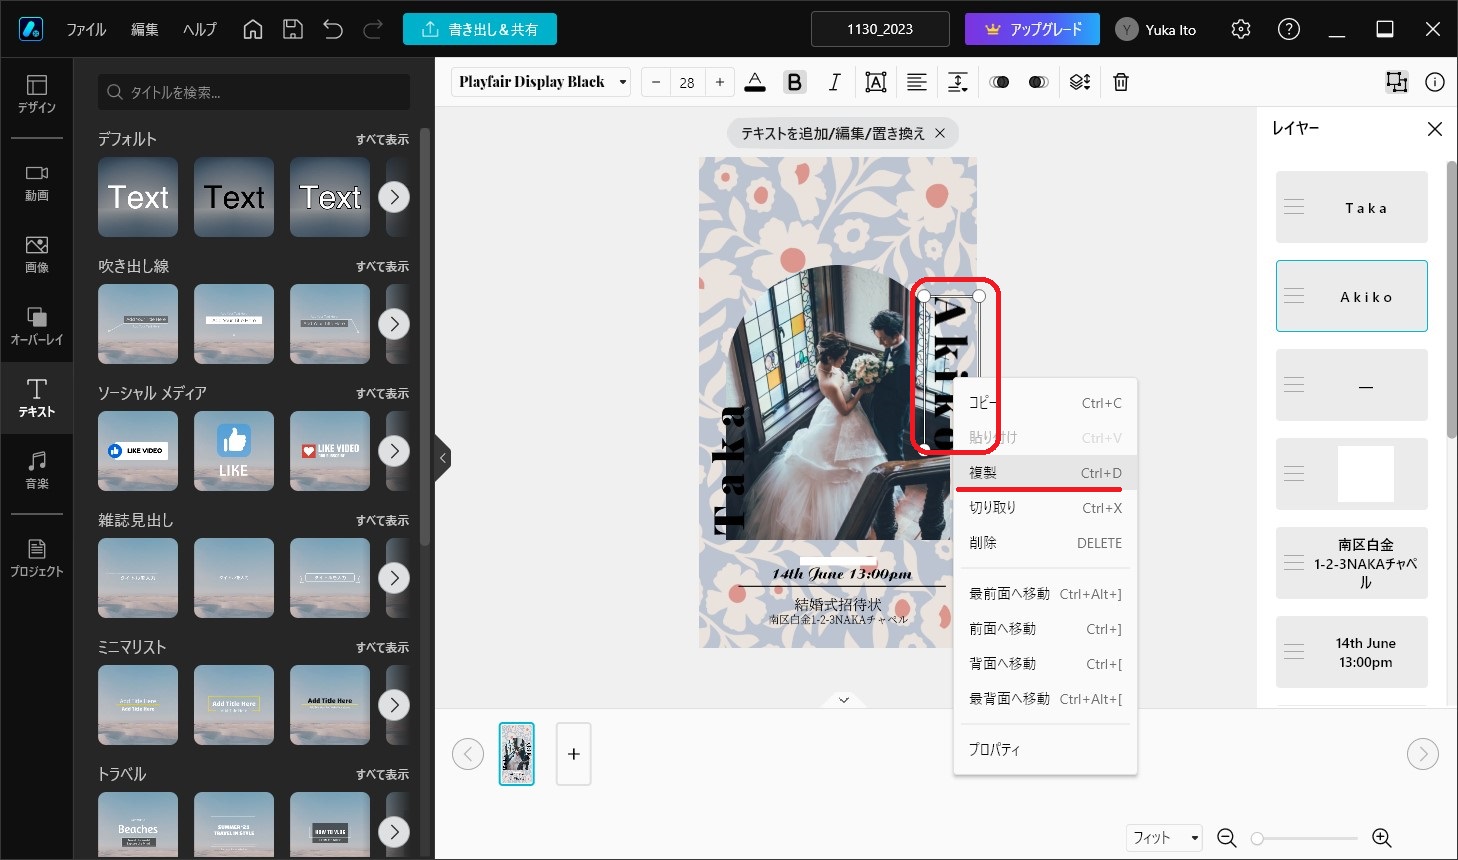The width and height of the screenshot is (1458, 860).
Task: Select the Taka layer
Action: pos(1352,207)
